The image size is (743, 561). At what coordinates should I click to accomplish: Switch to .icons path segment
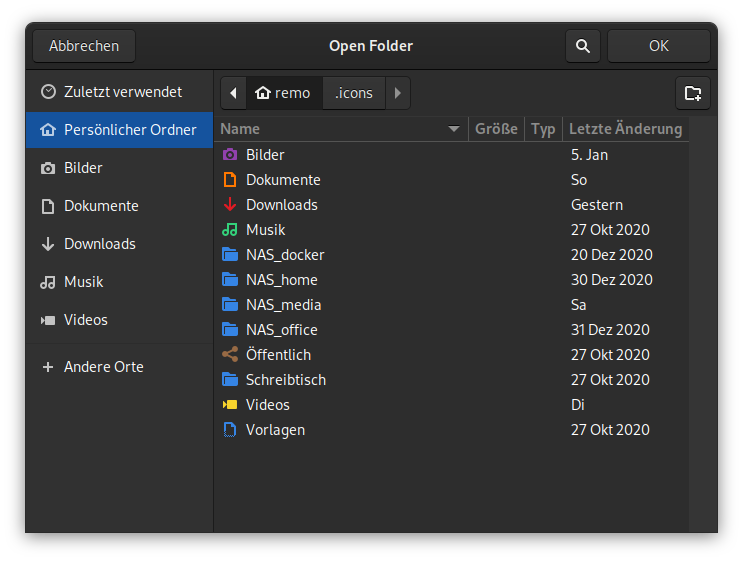tap(354, 93)
